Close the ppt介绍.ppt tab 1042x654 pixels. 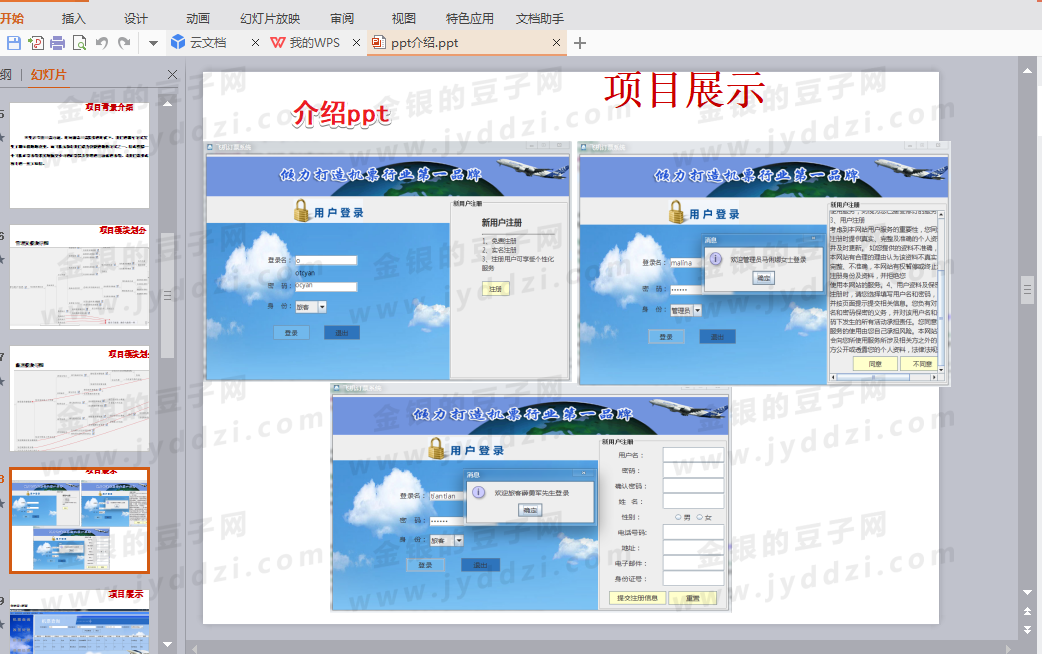coord(556,43)
